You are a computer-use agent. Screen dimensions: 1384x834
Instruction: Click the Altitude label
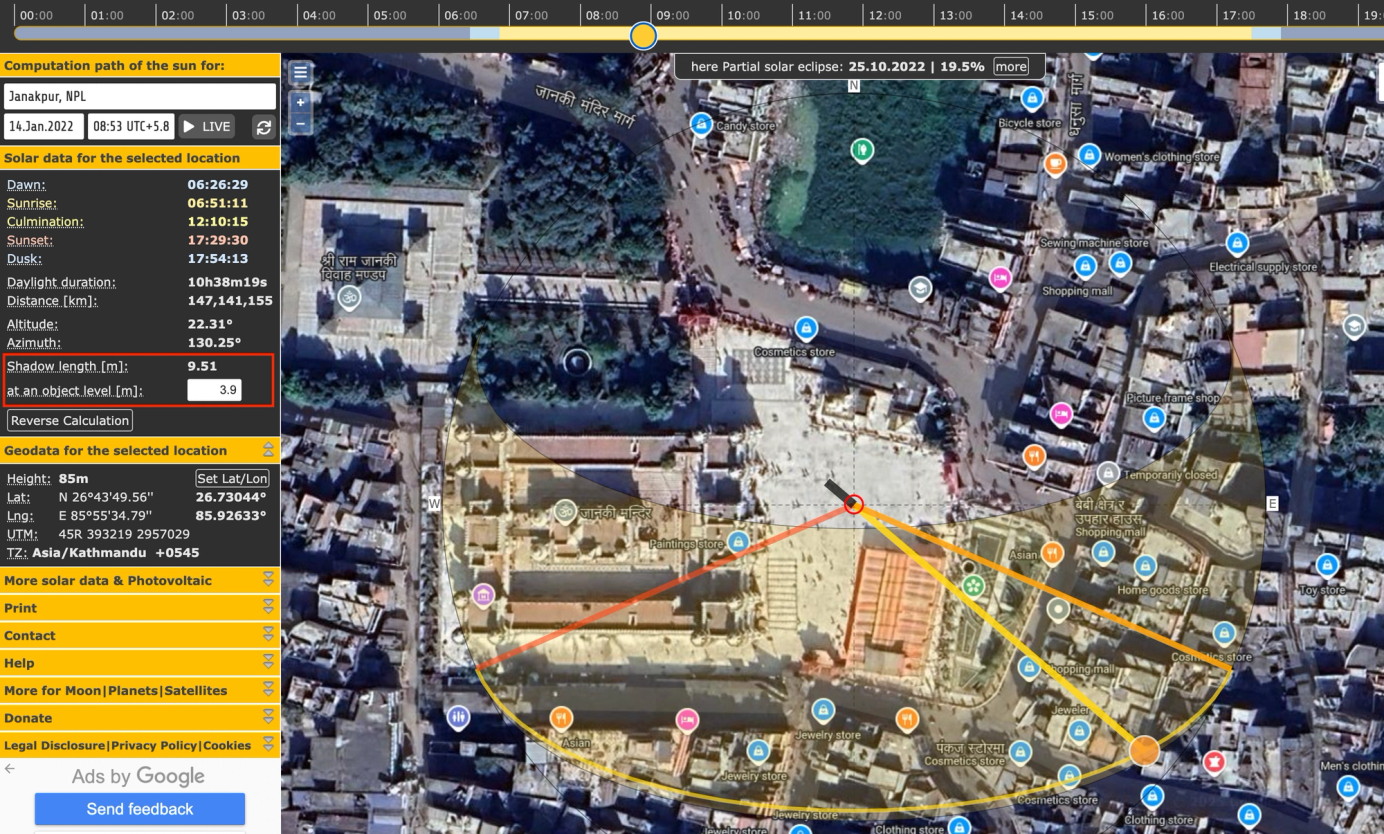(x=32, y=325)
